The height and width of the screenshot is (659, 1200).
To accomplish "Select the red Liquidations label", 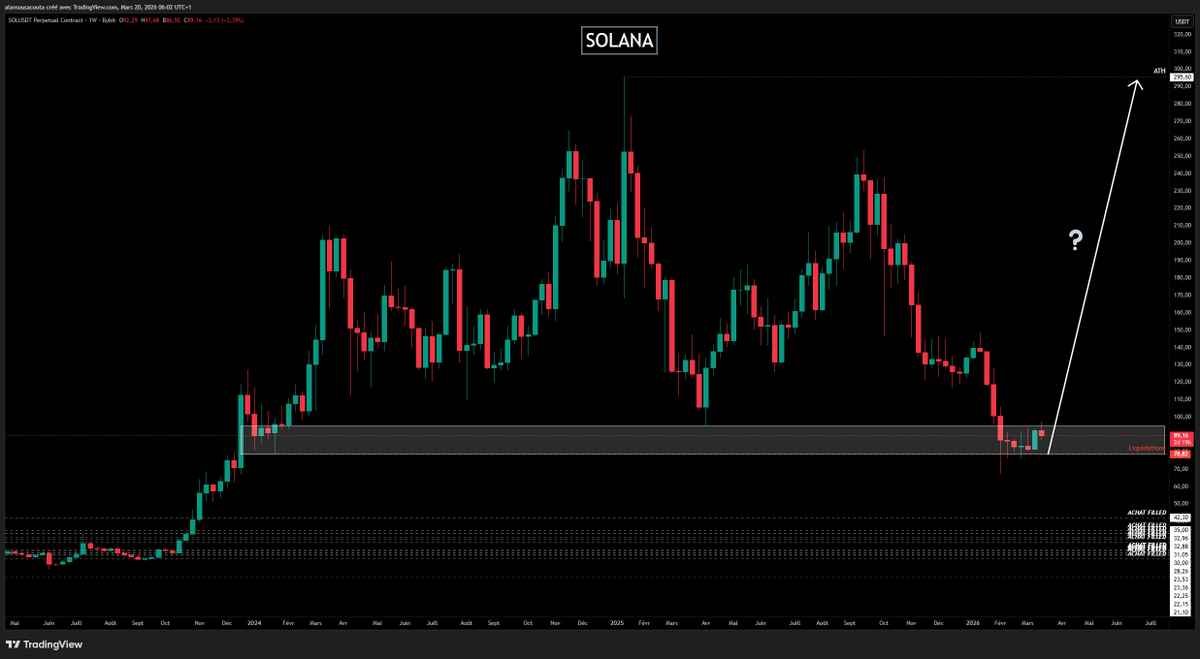I will pos(1147,448).
